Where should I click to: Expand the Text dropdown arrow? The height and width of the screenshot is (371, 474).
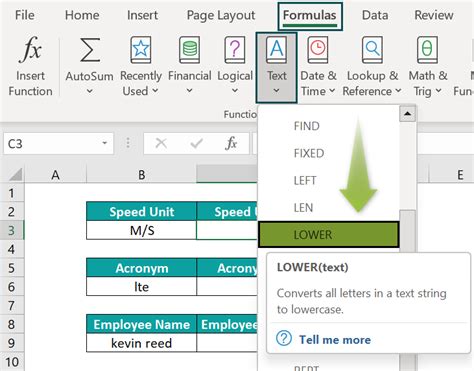(276, 91)
